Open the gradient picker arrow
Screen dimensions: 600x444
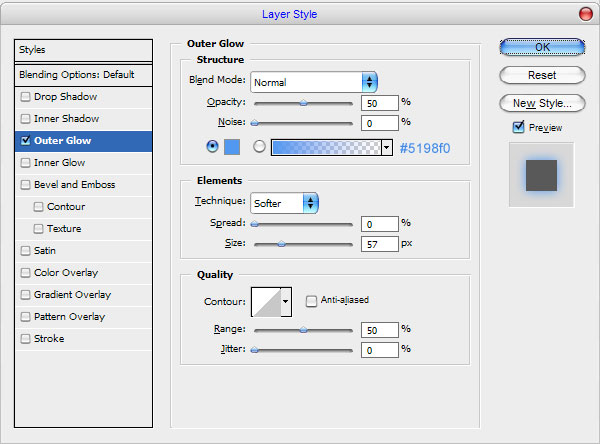(387, 147)
